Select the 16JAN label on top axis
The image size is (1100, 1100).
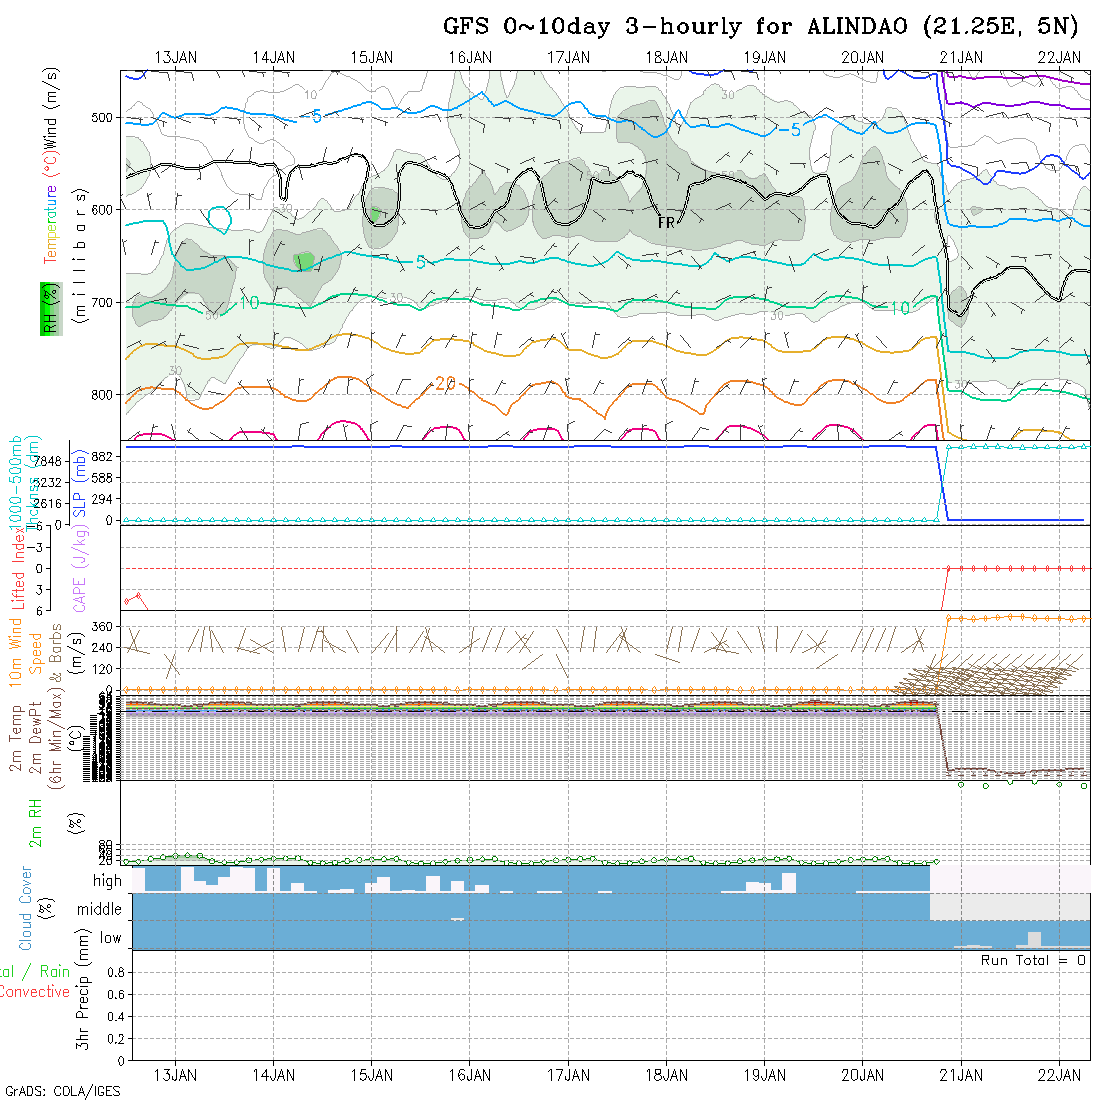[470, 58]
